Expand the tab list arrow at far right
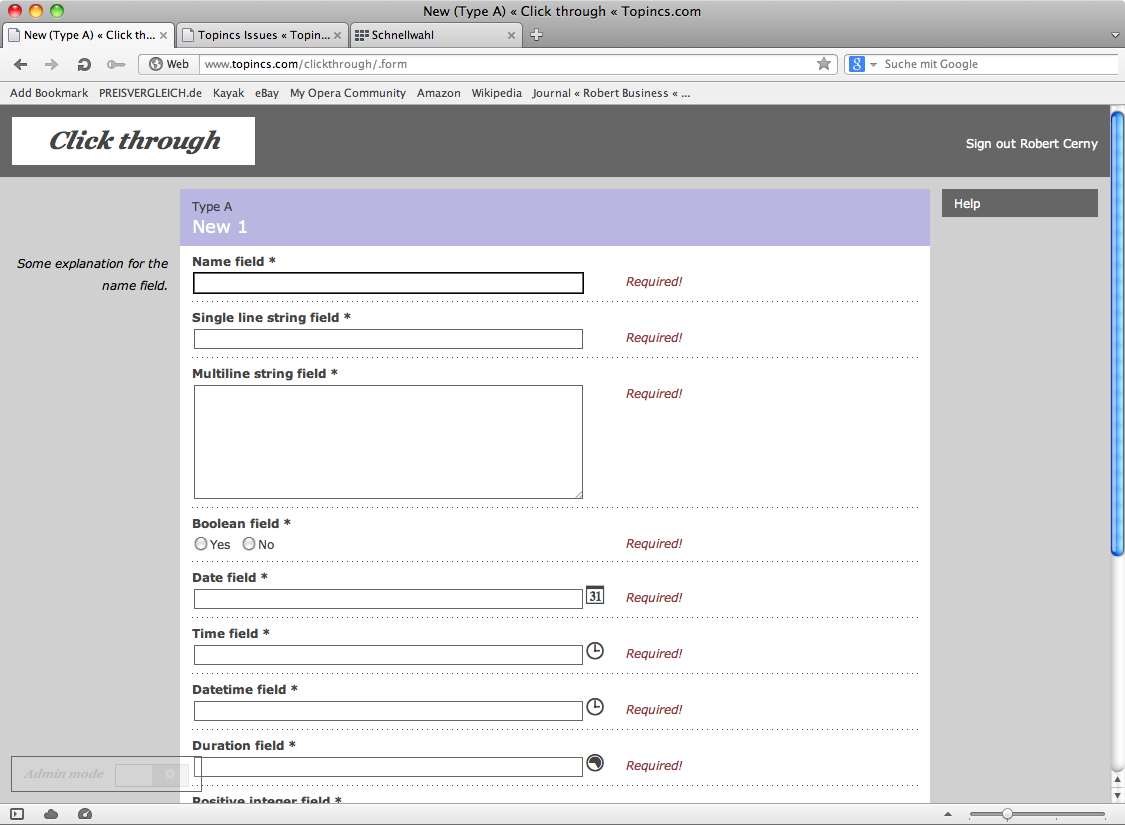The image size is (1125, 825). (x=1115, y=35)
